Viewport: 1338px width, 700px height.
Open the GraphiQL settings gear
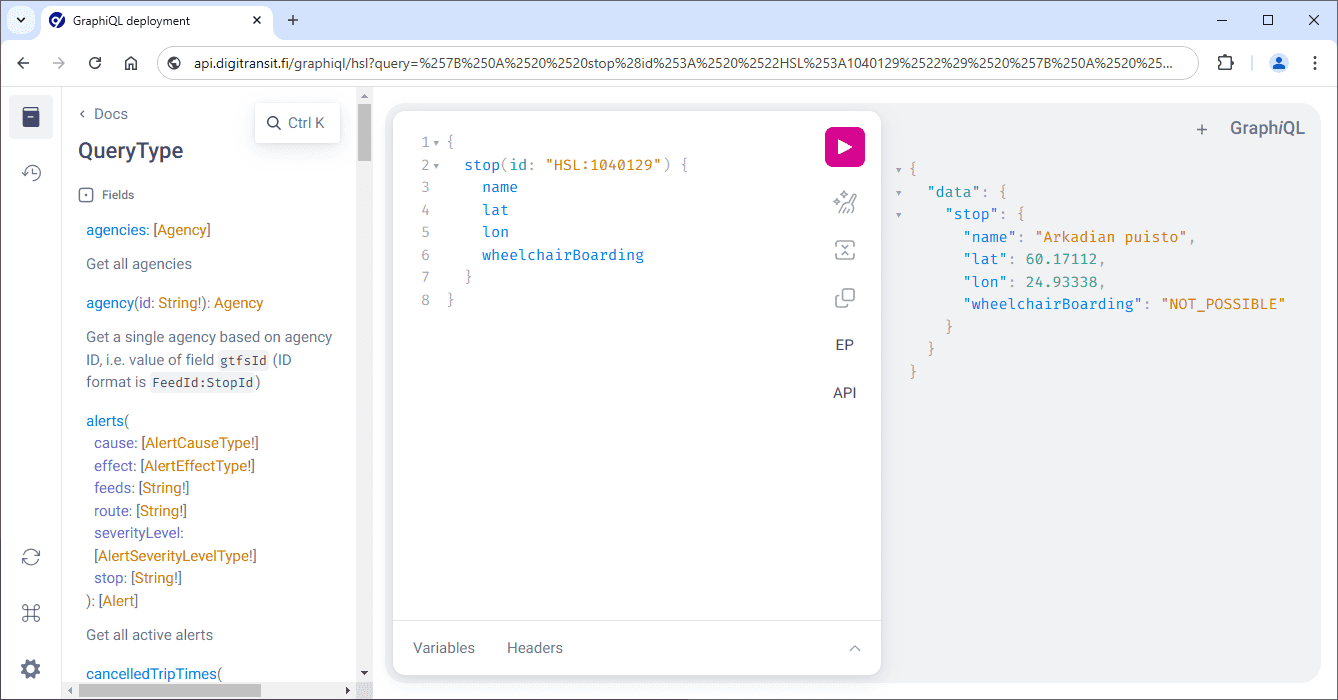click(x=31, y=669)
